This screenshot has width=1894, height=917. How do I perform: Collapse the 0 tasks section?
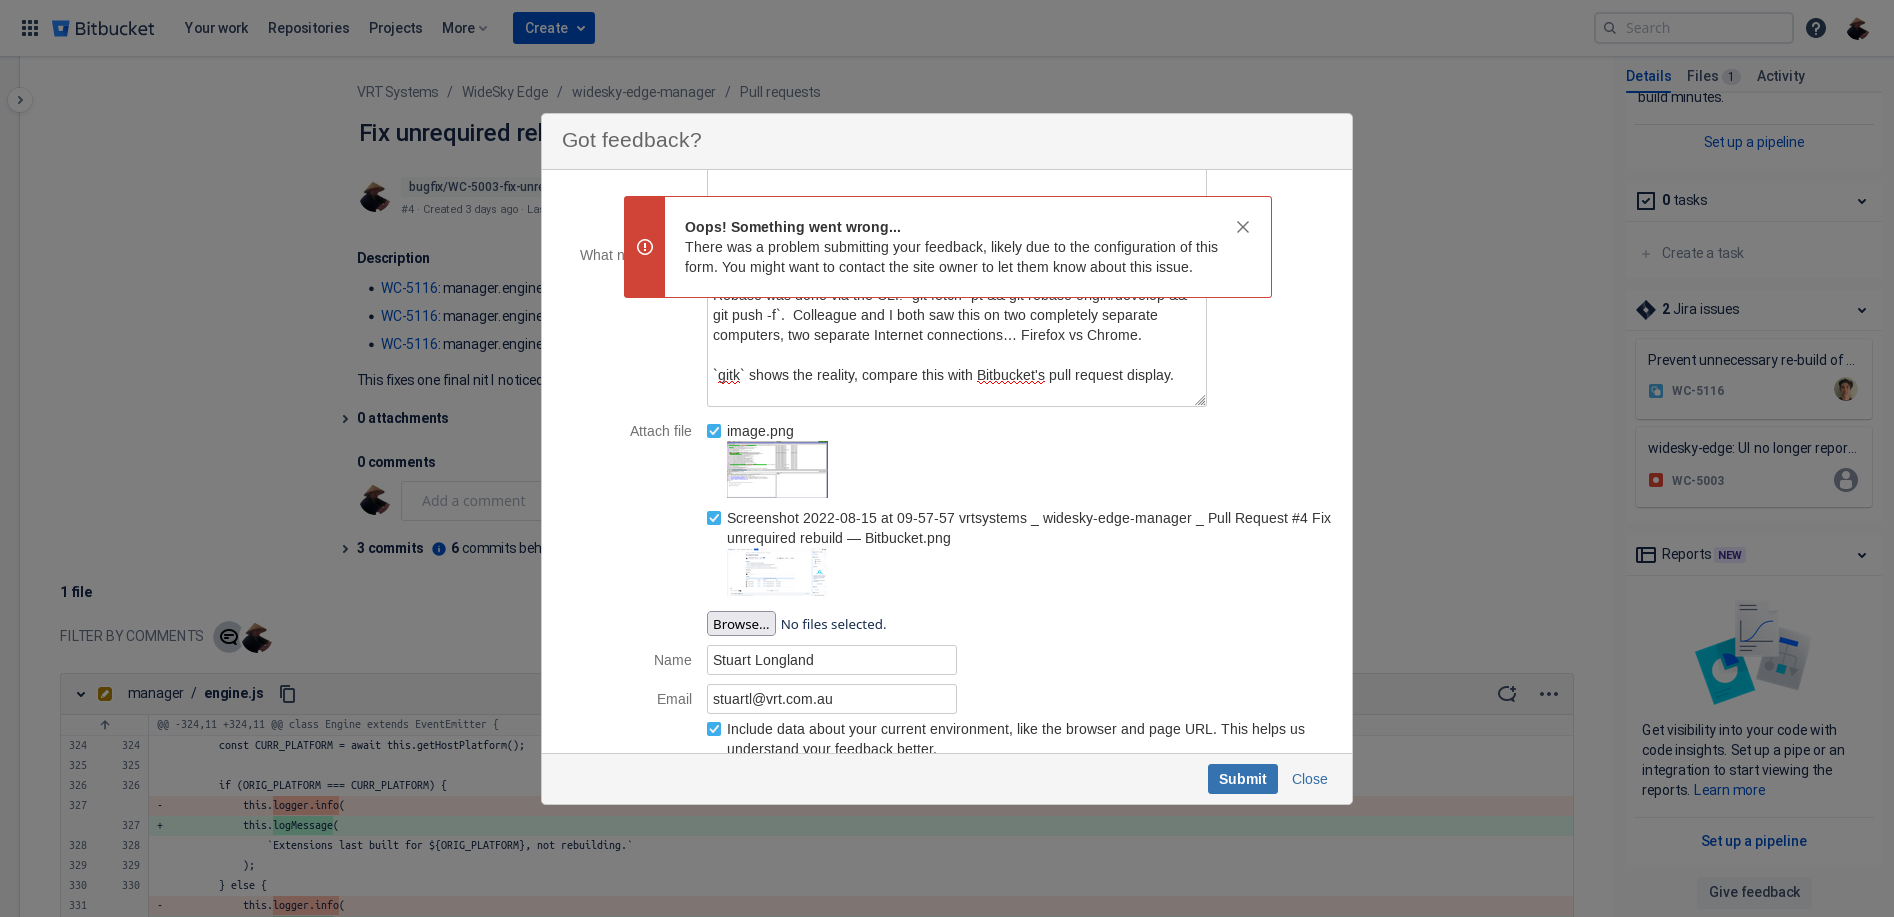[x=1862, y=201]
